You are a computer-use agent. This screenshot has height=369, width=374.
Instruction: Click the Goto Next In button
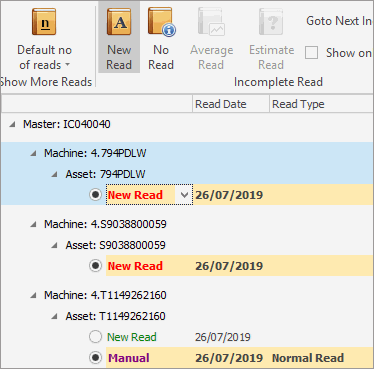339,21
